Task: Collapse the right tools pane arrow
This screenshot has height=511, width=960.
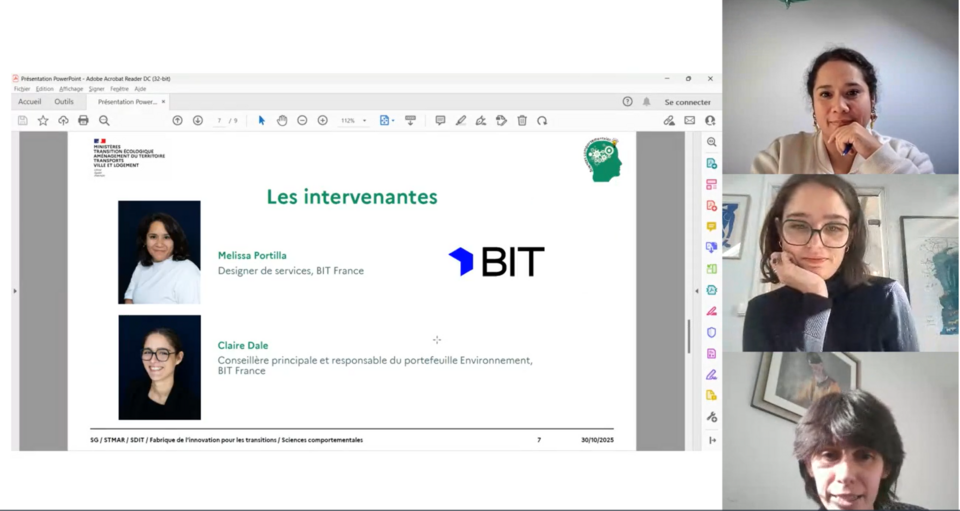Action: 697,291
